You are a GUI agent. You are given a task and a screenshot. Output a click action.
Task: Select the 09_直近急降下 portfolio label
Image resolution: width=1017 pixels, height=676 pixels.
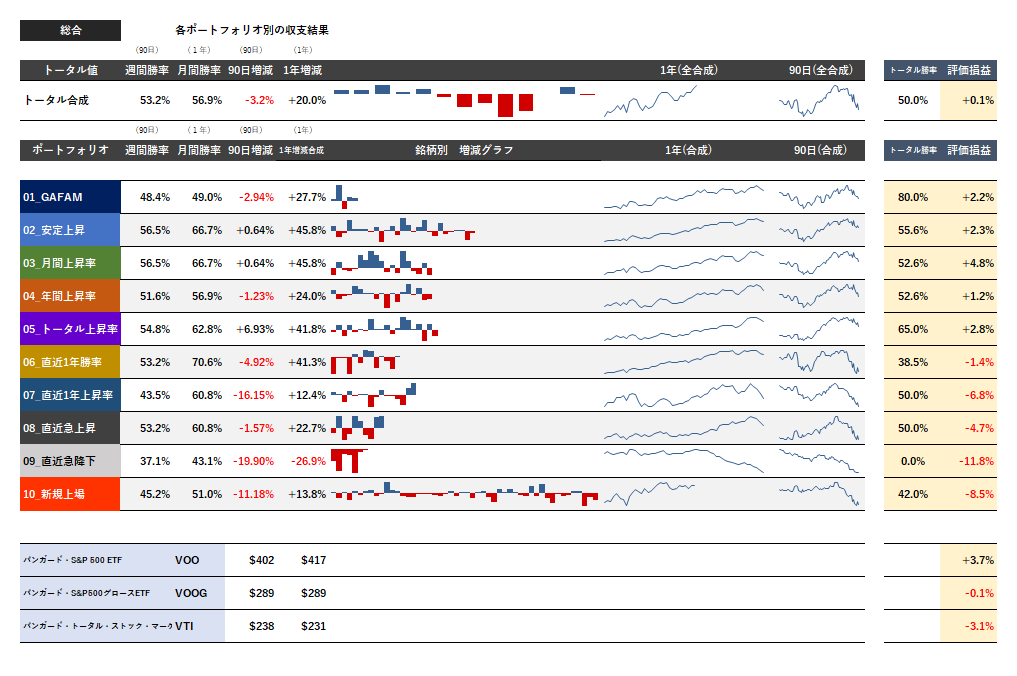tap(70, 461)
